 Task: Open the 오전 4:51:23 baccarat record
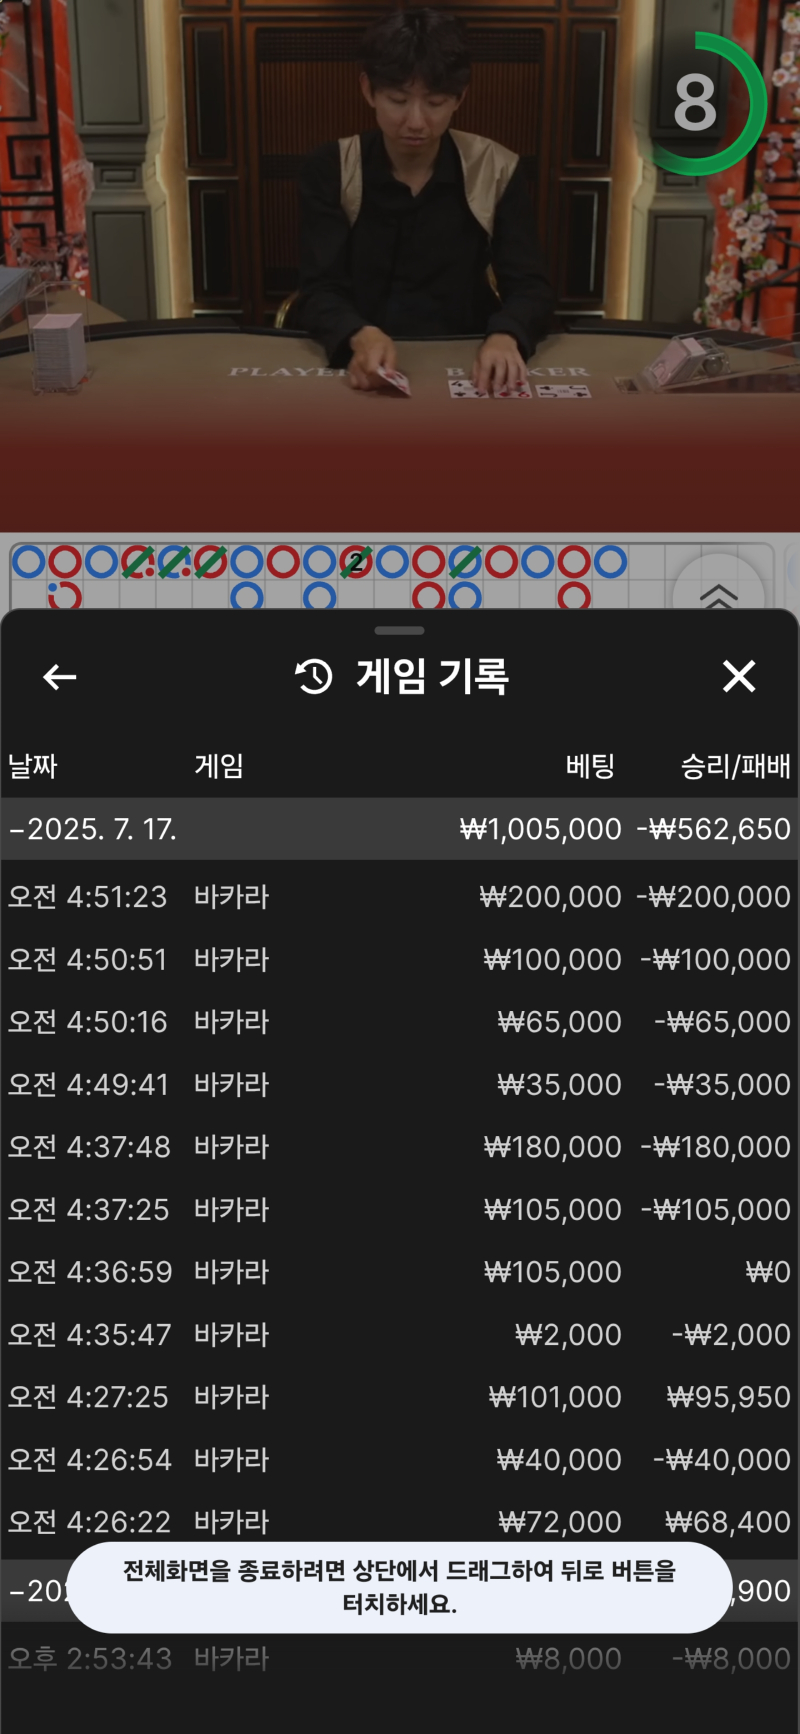(x=400, y=897)
